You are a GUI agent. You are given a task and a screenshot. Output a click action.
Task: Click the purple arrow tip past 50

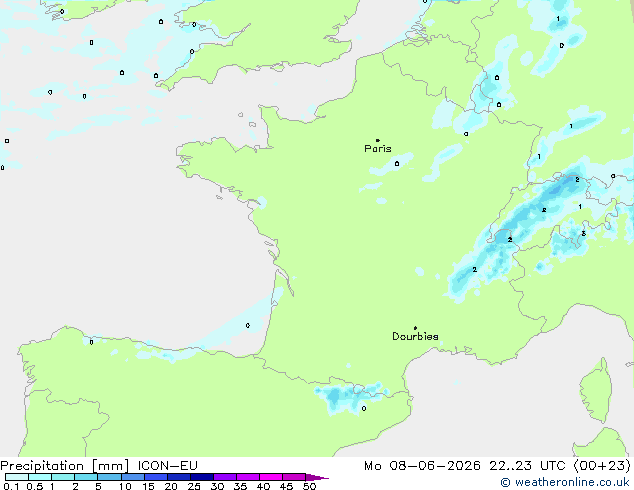(x=317, y=477)
